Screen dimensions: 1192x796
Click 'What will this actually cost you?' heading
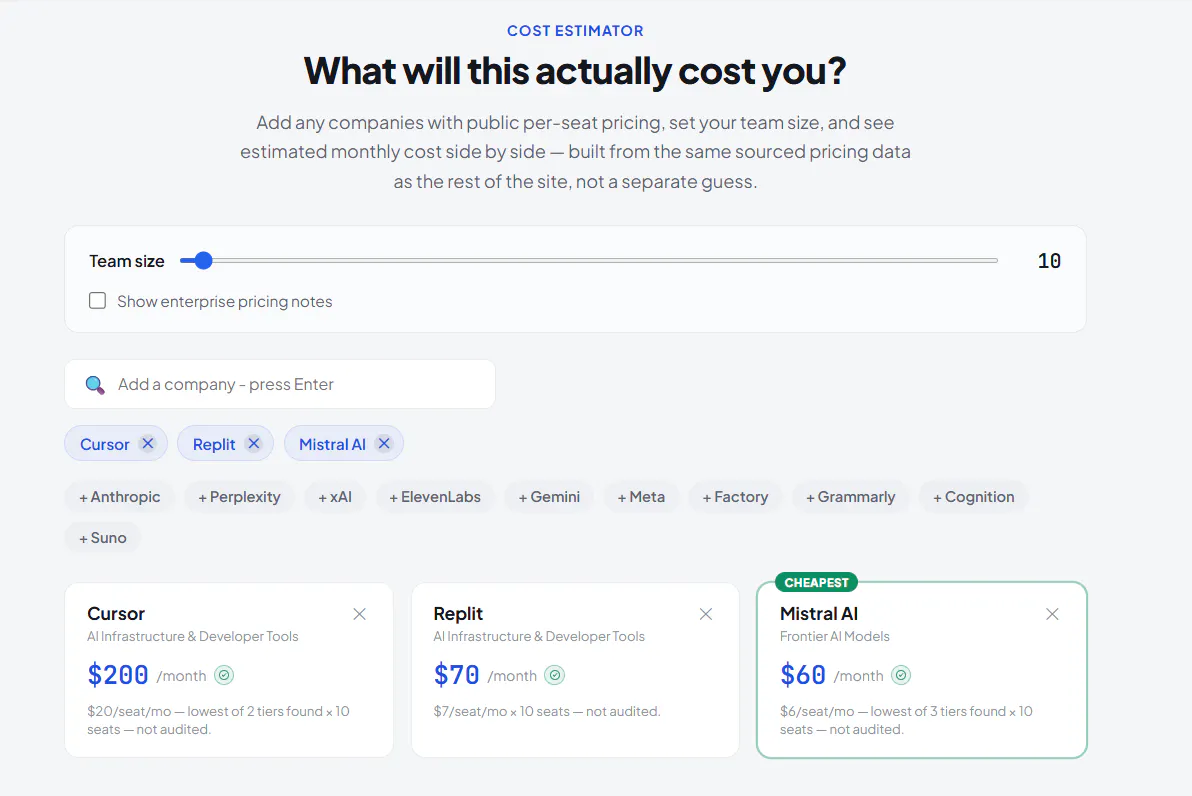pyautogui.click(x=575, y=71)
